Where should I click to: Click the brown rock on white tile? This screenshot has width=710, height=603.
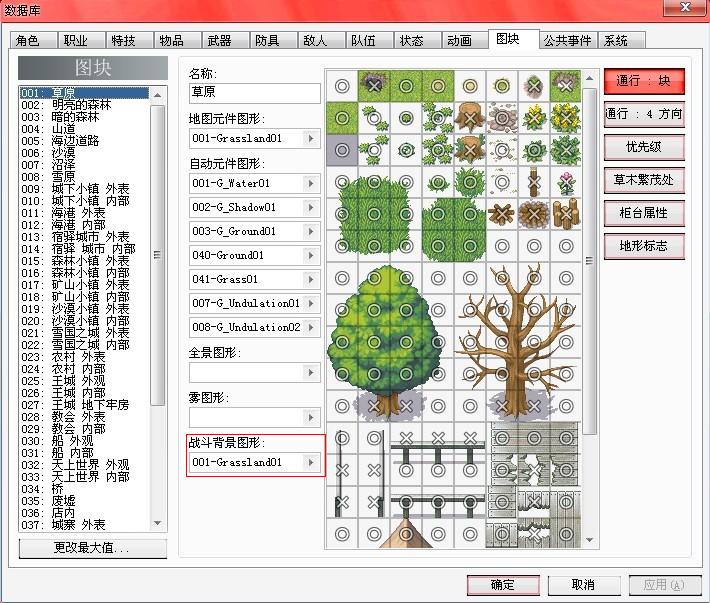point(534,86)
